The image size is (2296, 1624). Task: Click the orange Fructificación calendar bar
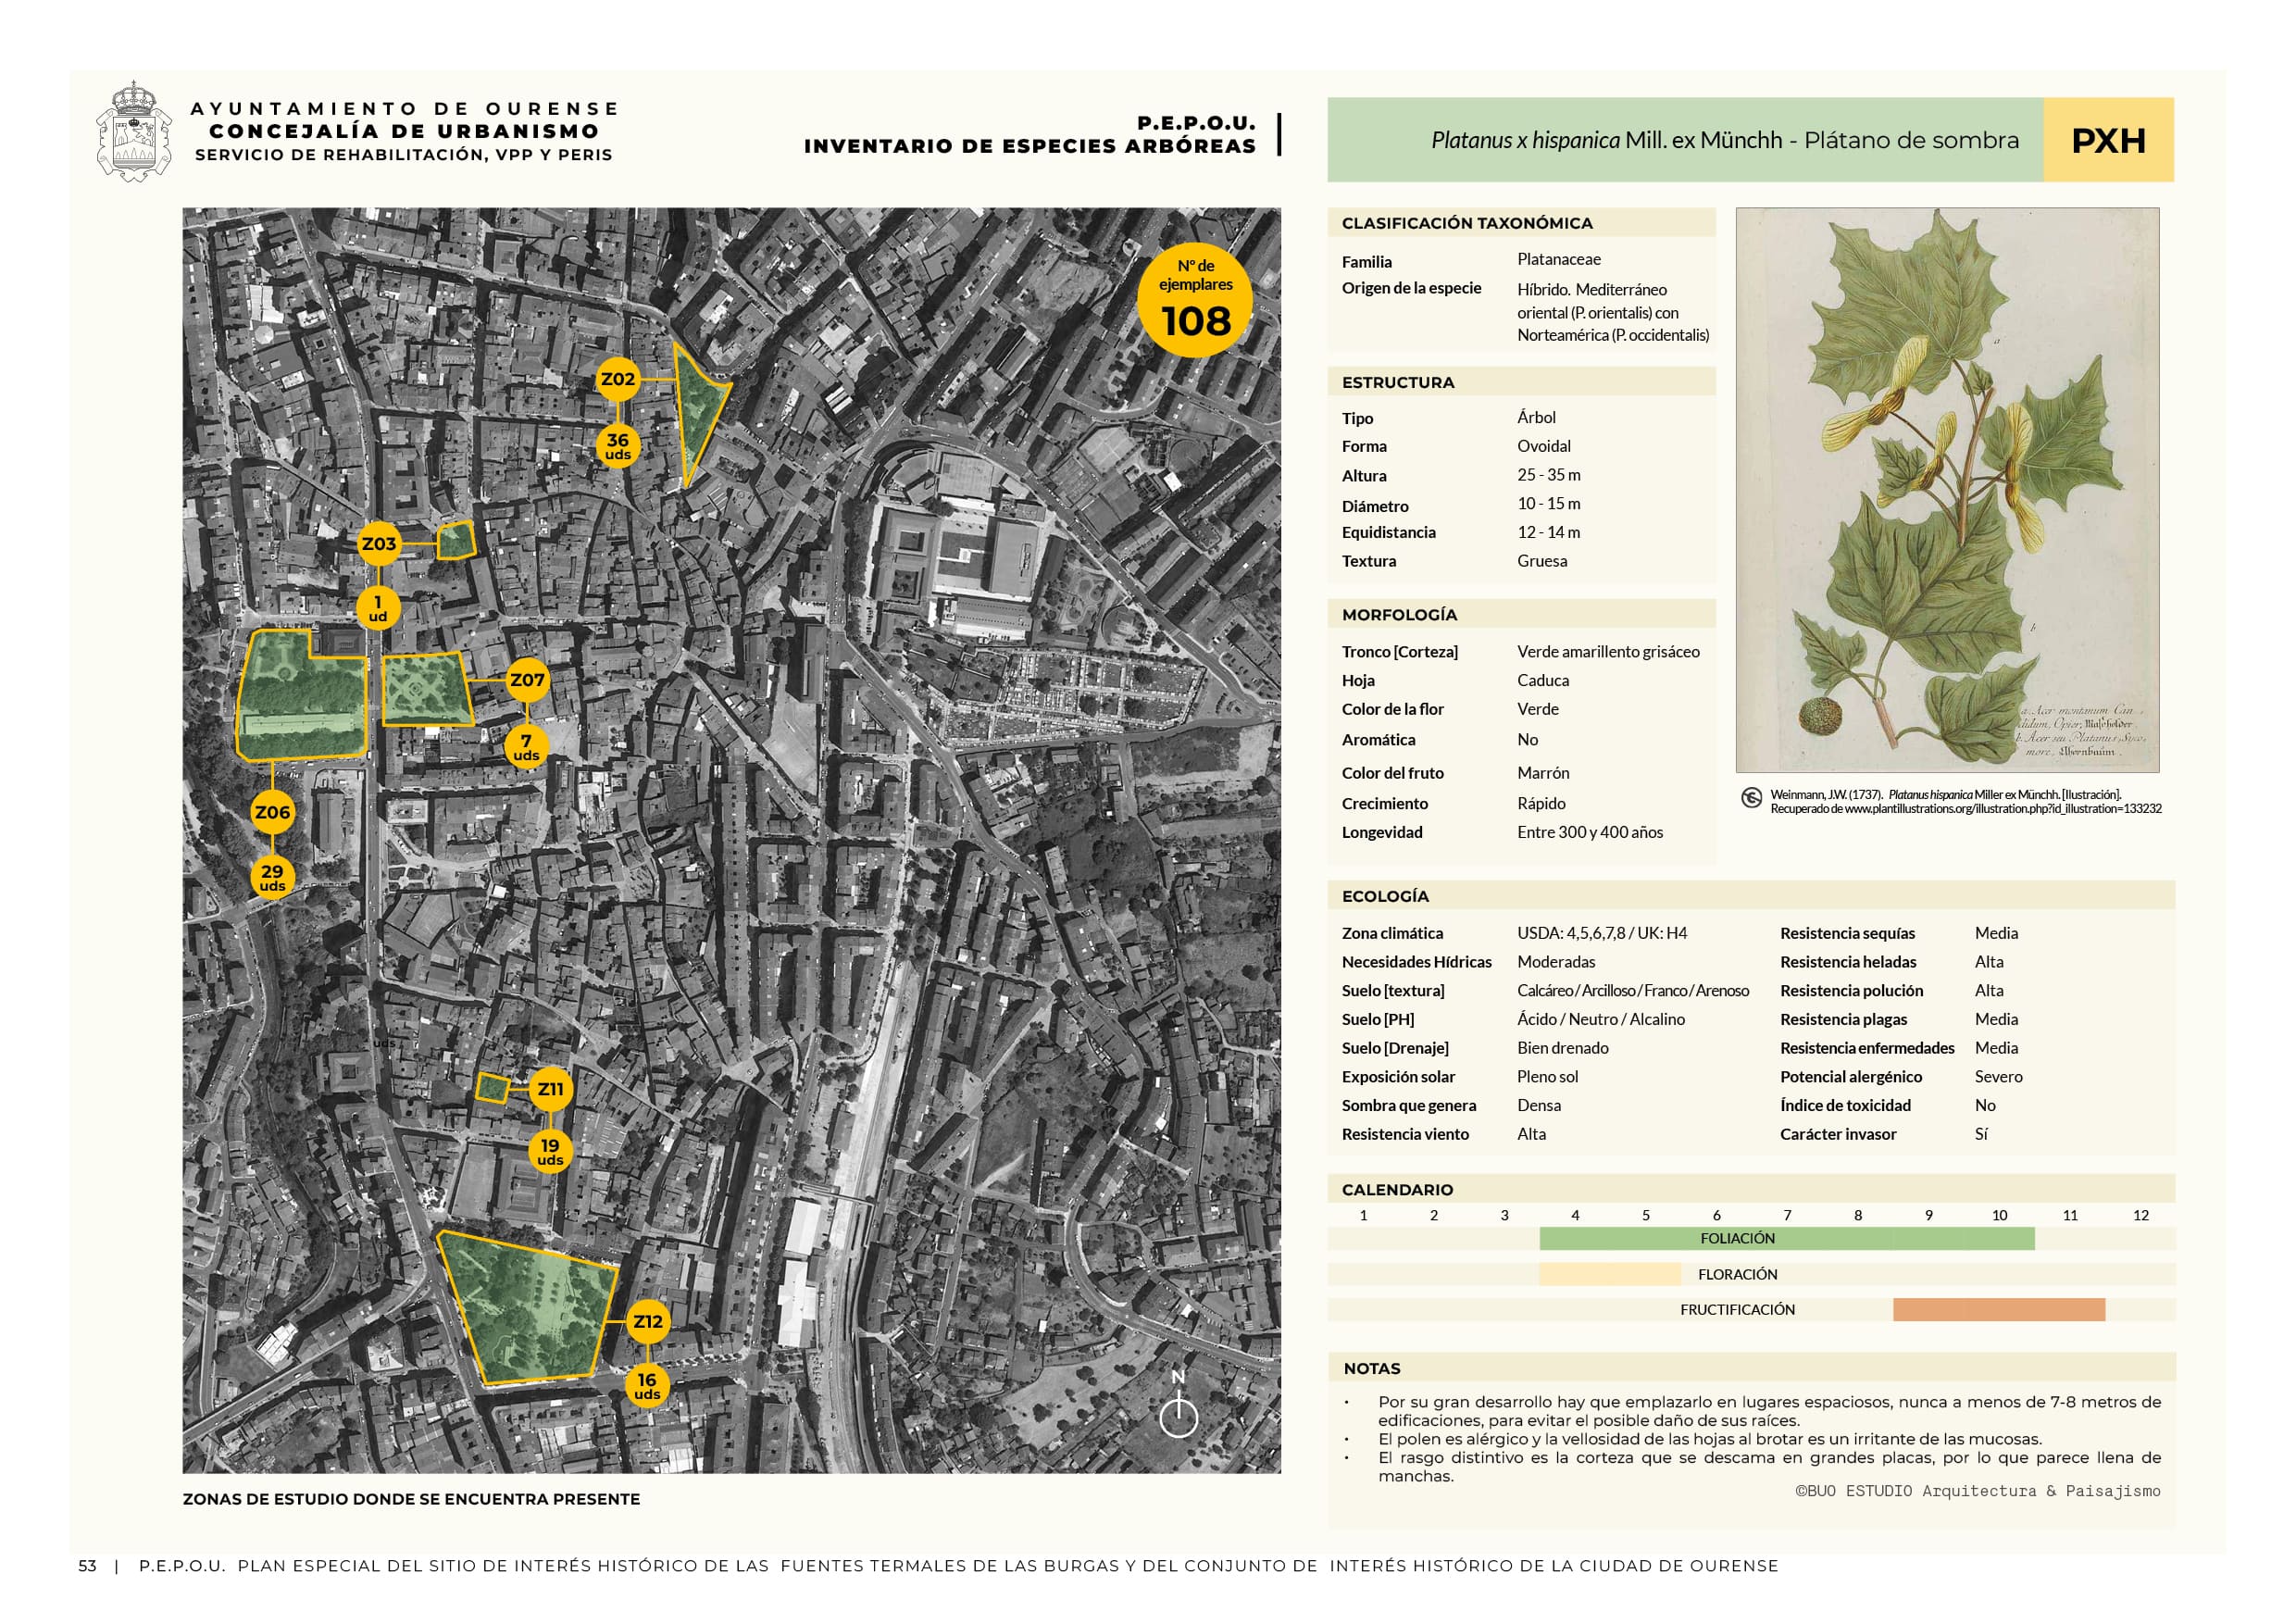[1998, 1309]
